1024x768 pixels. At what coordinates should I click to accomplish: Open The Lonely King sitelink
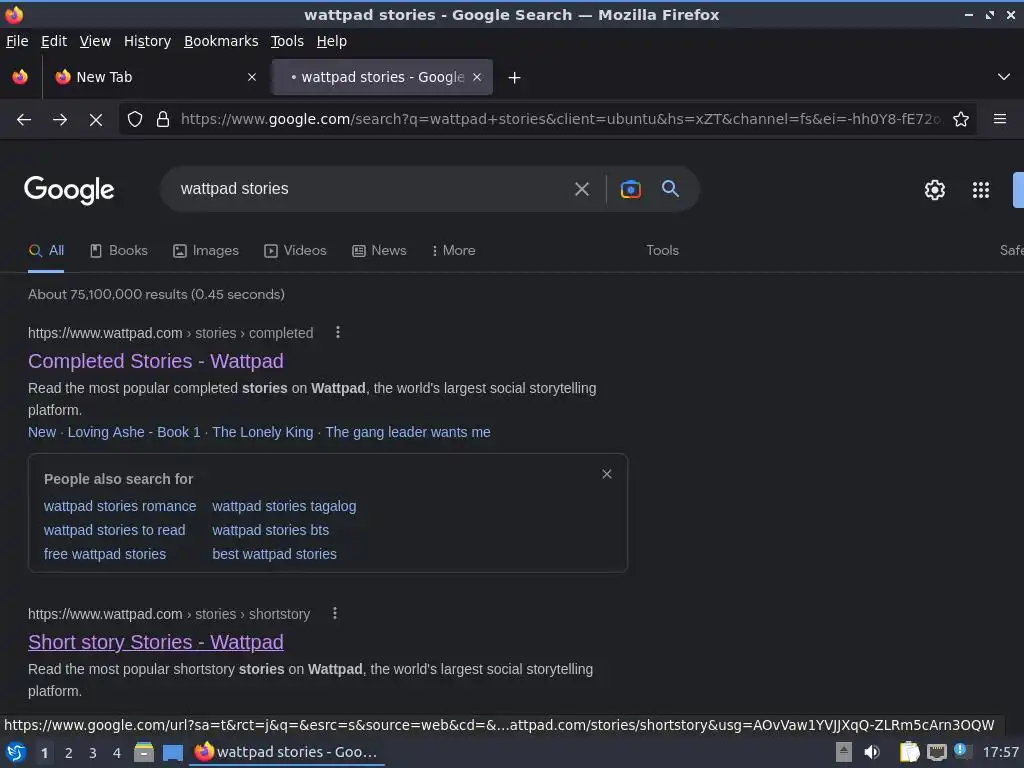263,432
